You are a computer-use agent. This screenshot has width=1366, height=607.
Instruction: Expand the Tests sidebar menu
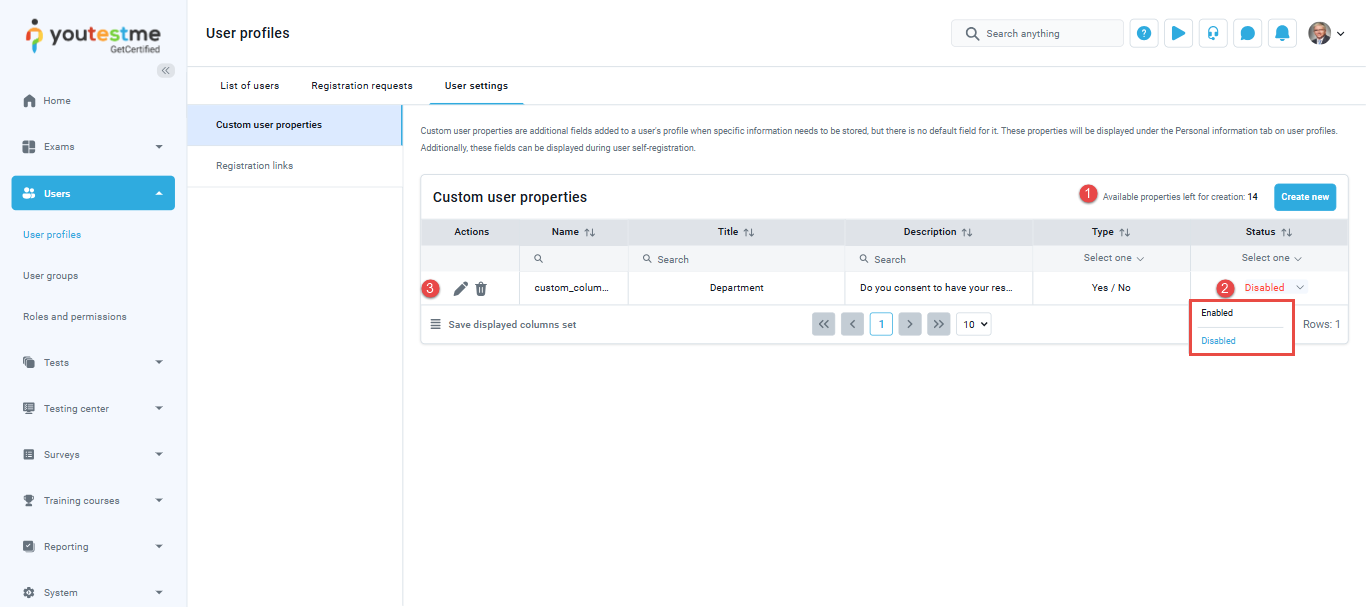point(93,363)
